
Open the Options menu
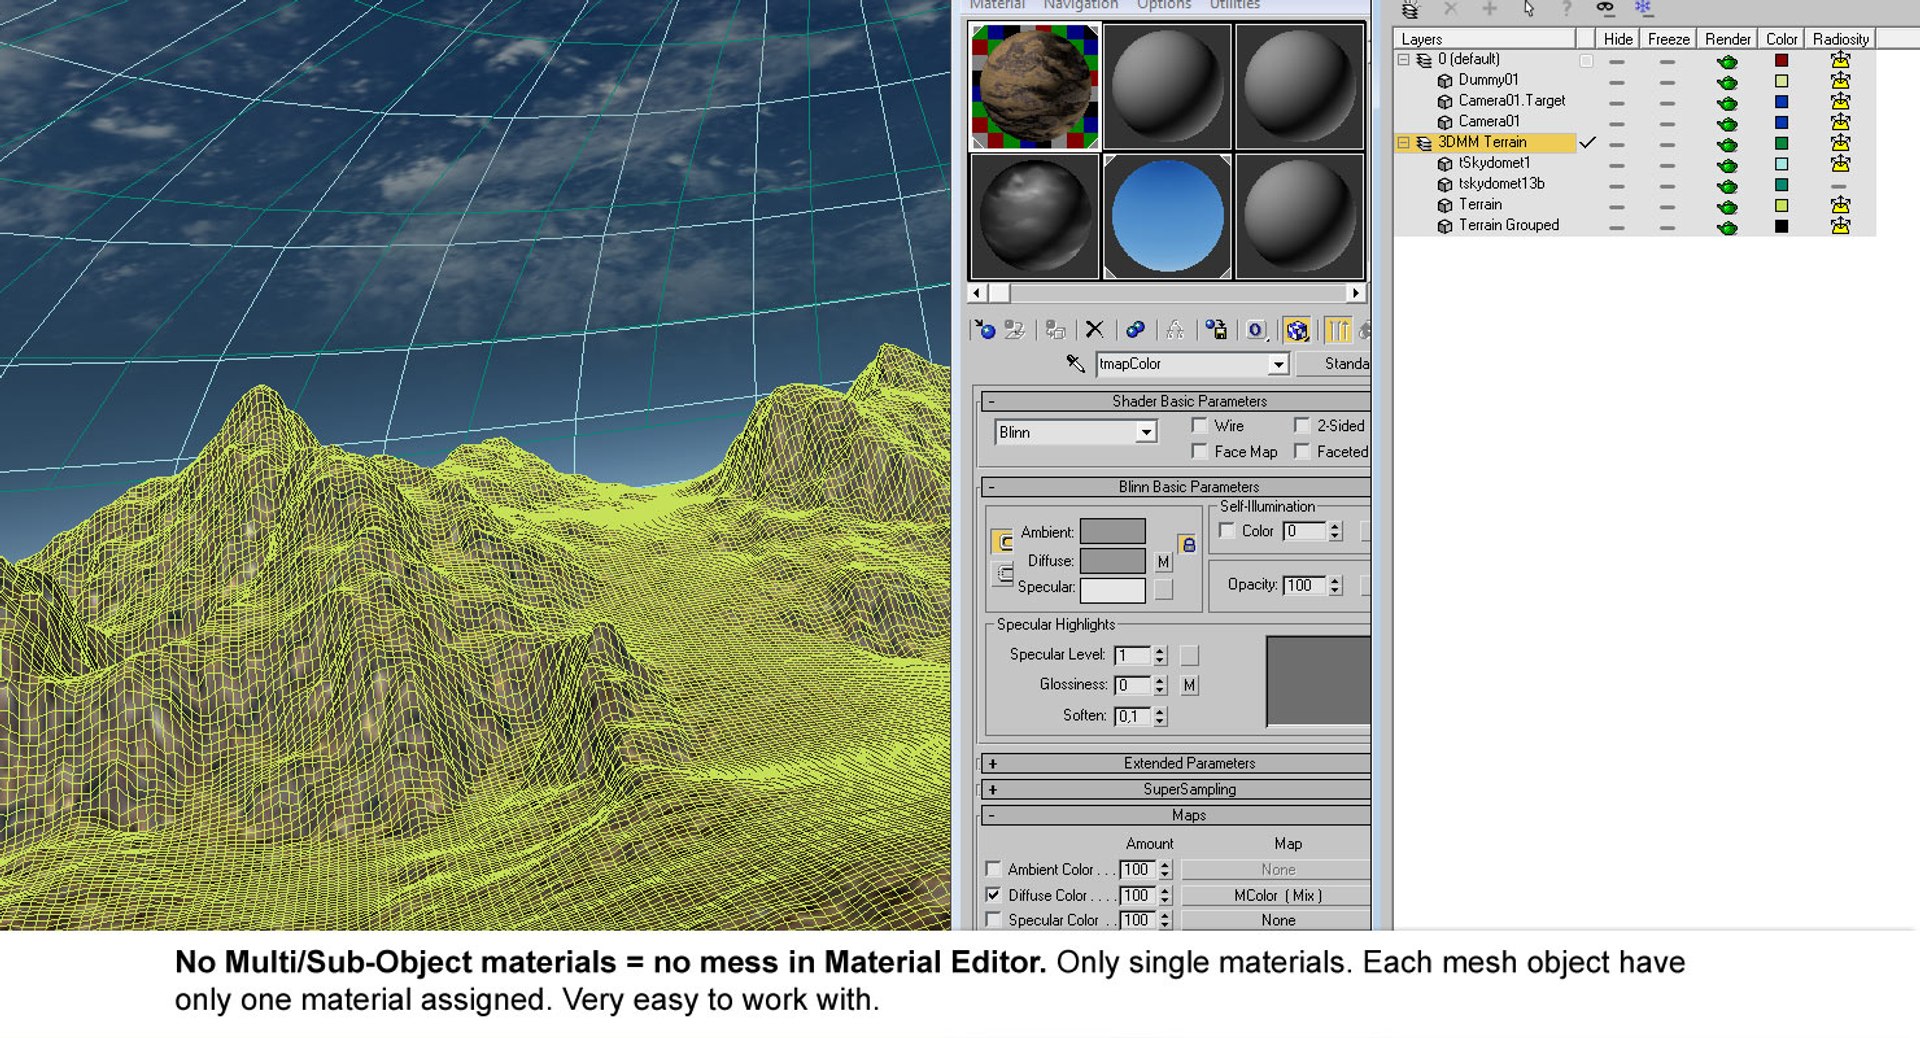tap(1164, 5)
